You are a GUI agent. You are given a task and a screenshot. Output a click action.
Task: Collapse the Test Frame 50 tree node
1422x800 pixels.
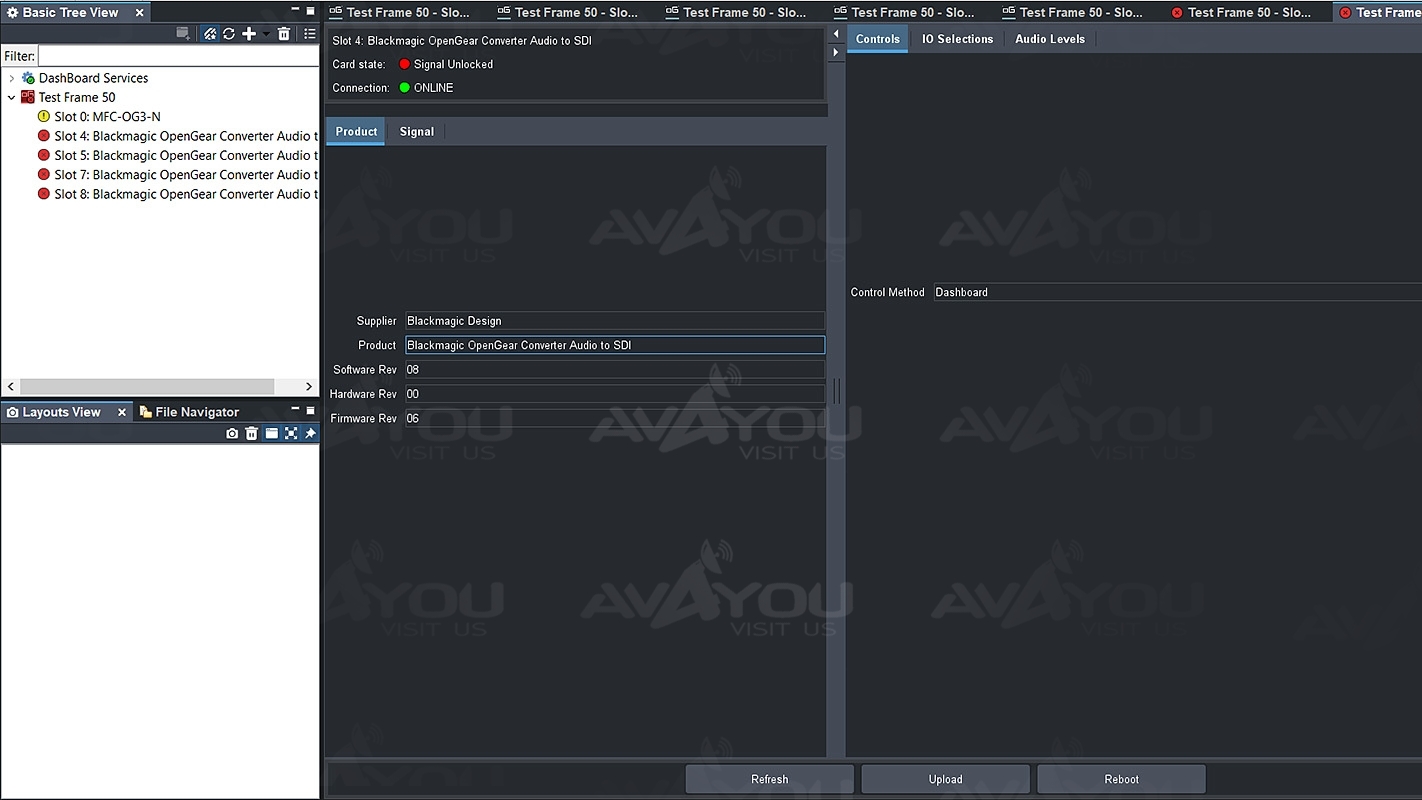pyautogui.click(x=11, y=98)
